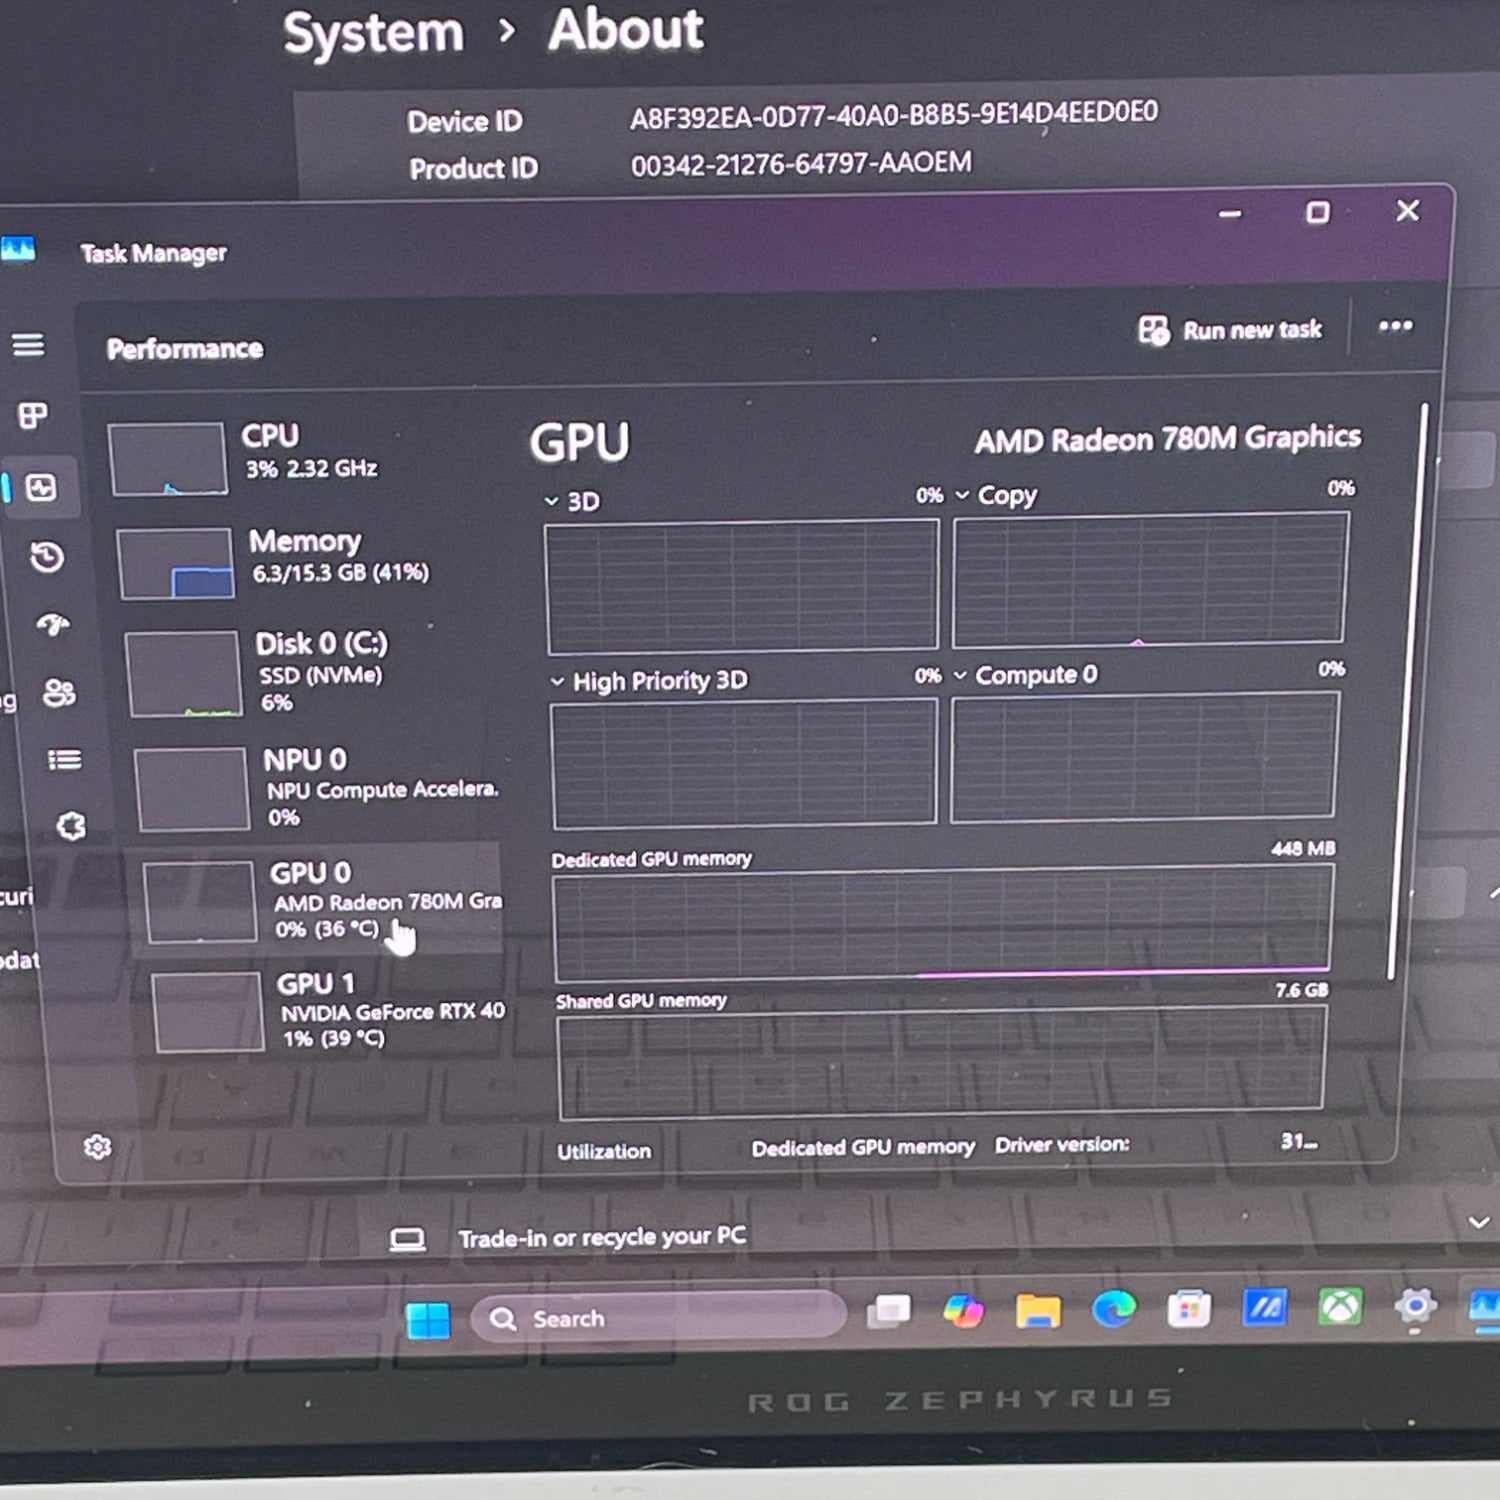Click the 3D engine utilization graph
Image resolution: width=1500 pixels, height=1500 pixels.
[742, 585]
